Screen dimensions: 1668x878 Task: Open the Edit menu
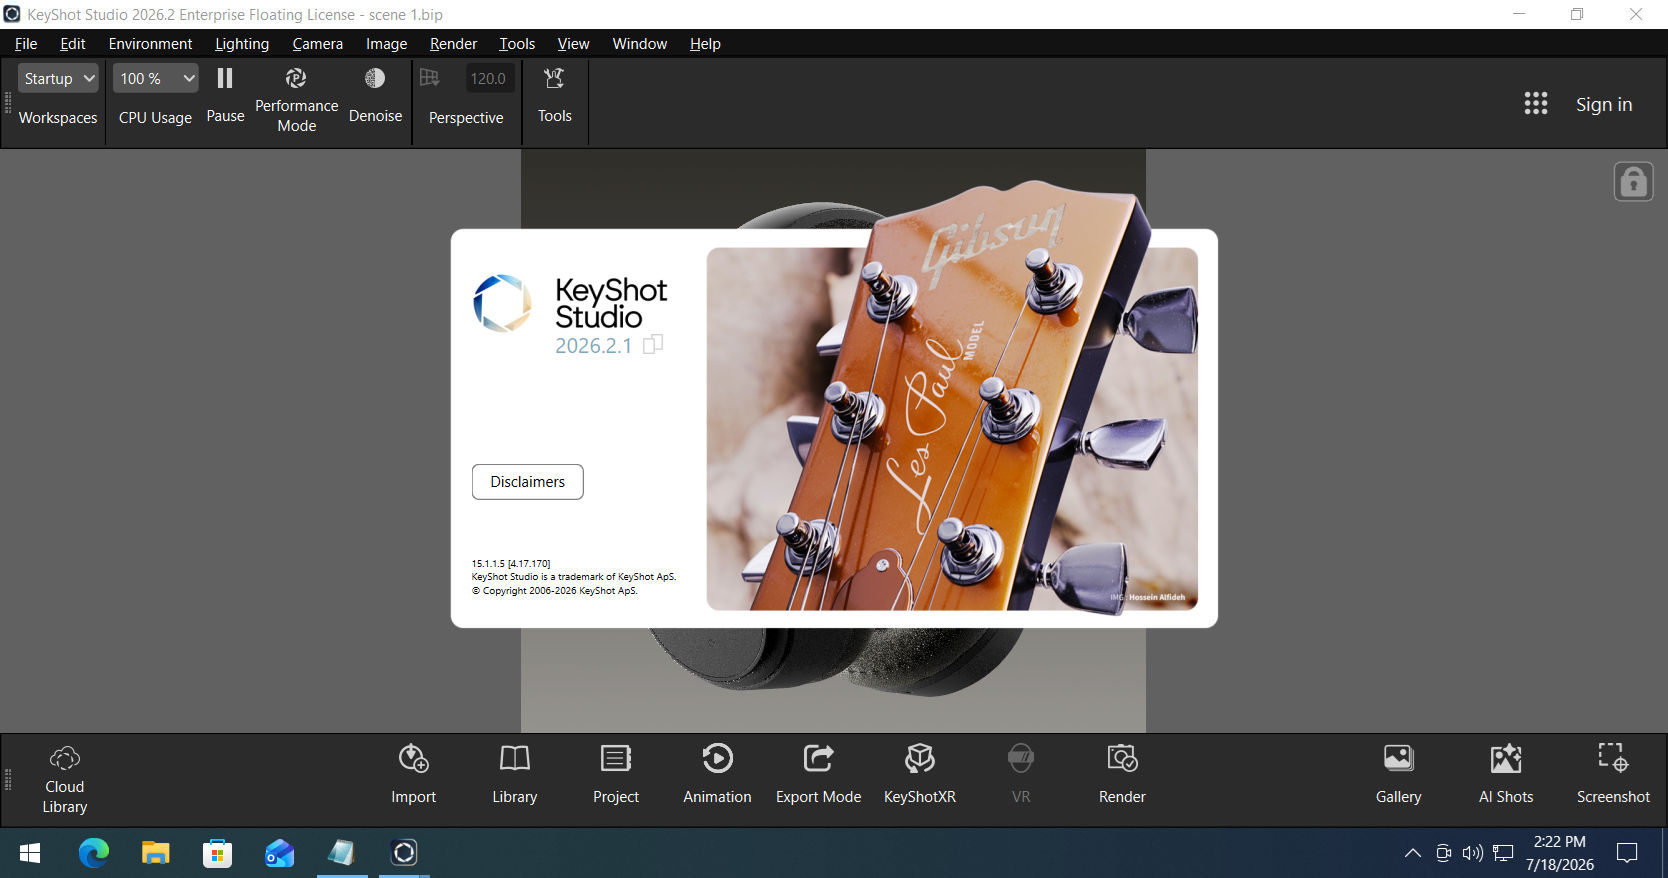pos(73,44)
